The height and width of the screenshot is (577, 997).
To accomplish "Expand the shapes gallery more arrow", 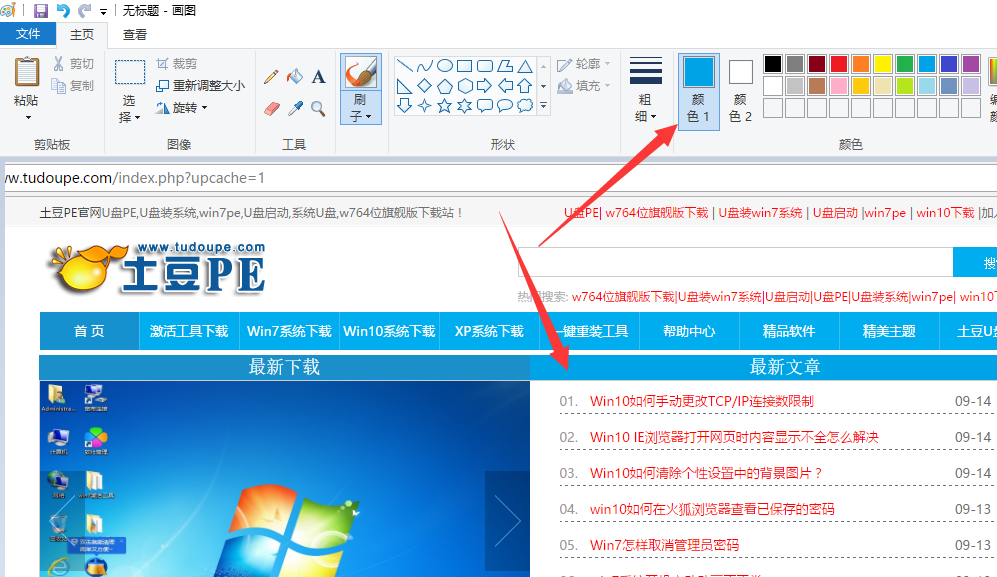I will [x=544, y=106].
